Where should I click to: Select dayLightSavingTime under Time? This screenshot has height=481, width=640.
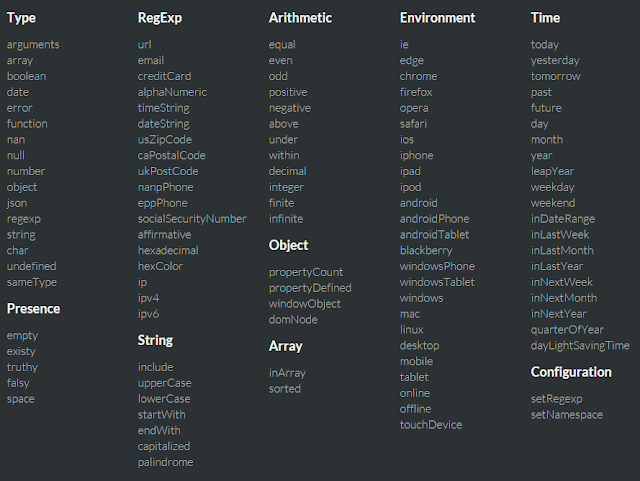pos(580,345)
